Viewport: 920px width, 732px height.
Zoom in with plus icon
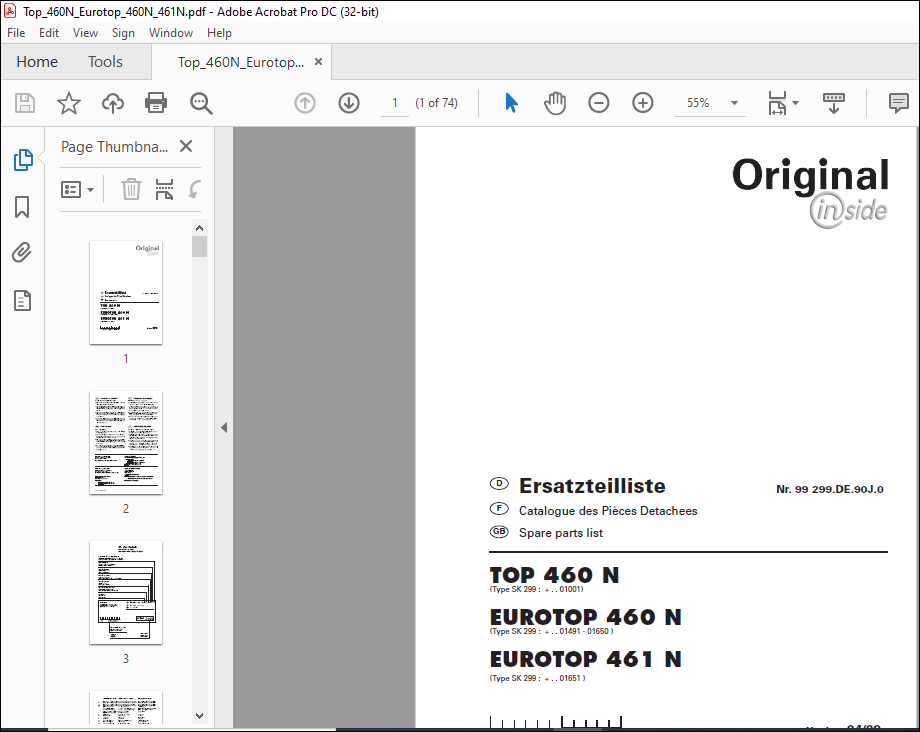tap(642, 103)
